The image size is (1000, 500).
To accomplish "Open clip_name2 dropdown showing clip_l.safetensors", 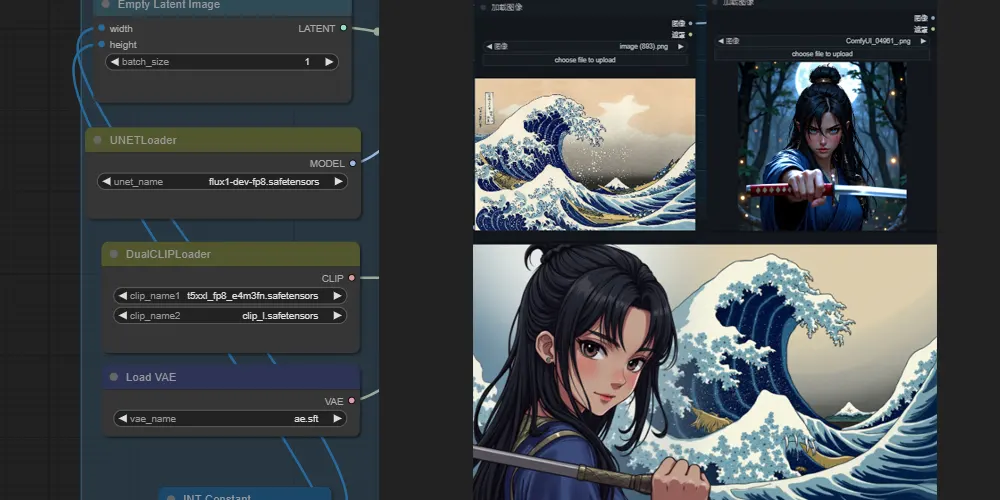I will pyautogui.click(x=230, y=316).
